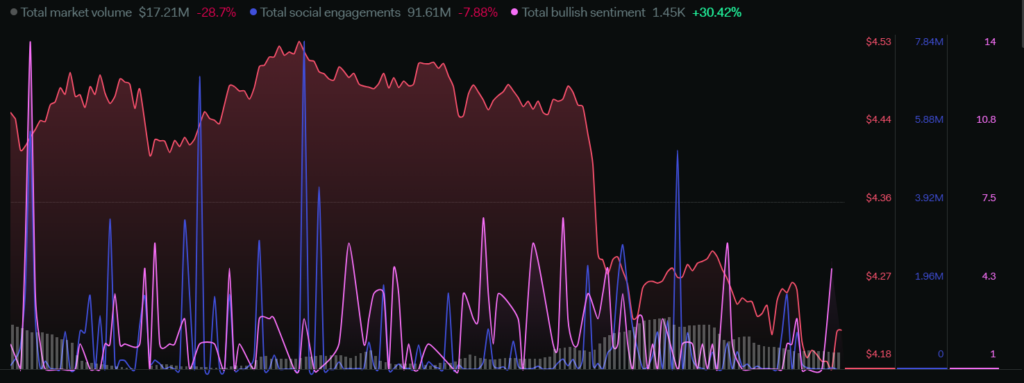The image size is (1024, 383).
Task: Click the 4.3 sentiment axis label
Action: tap(989, 276)
